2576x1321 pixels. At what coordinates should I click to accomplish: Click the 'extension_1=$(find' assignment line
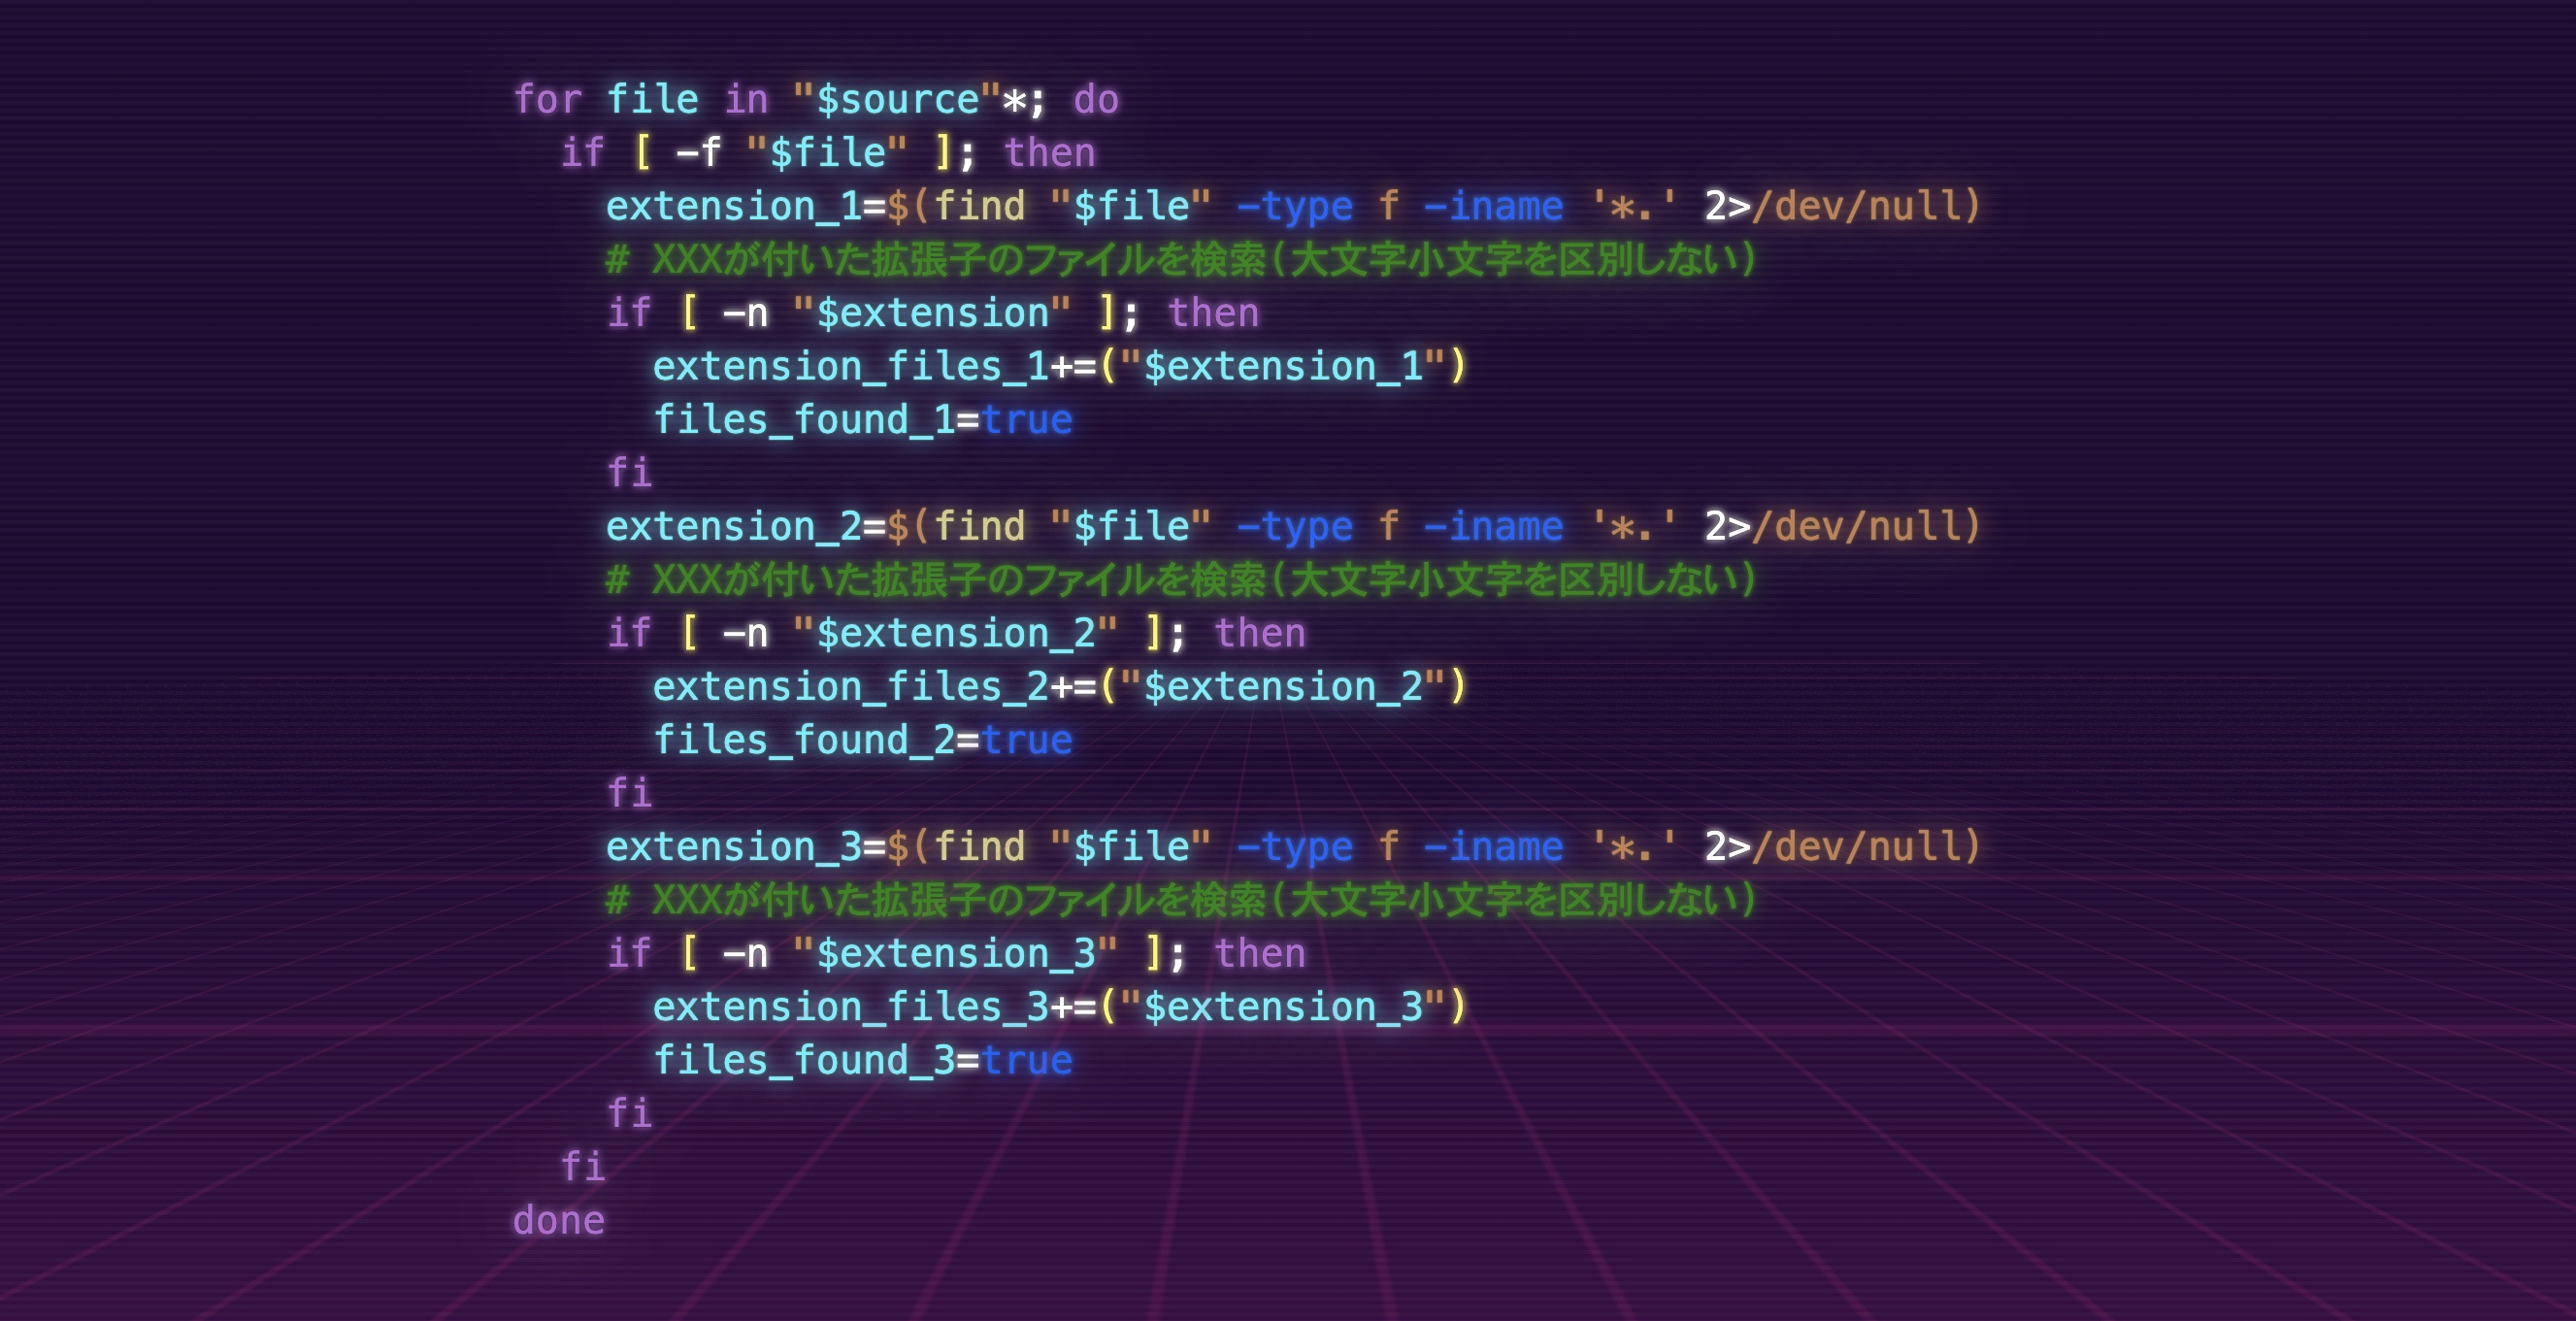tap(1293, 207)
